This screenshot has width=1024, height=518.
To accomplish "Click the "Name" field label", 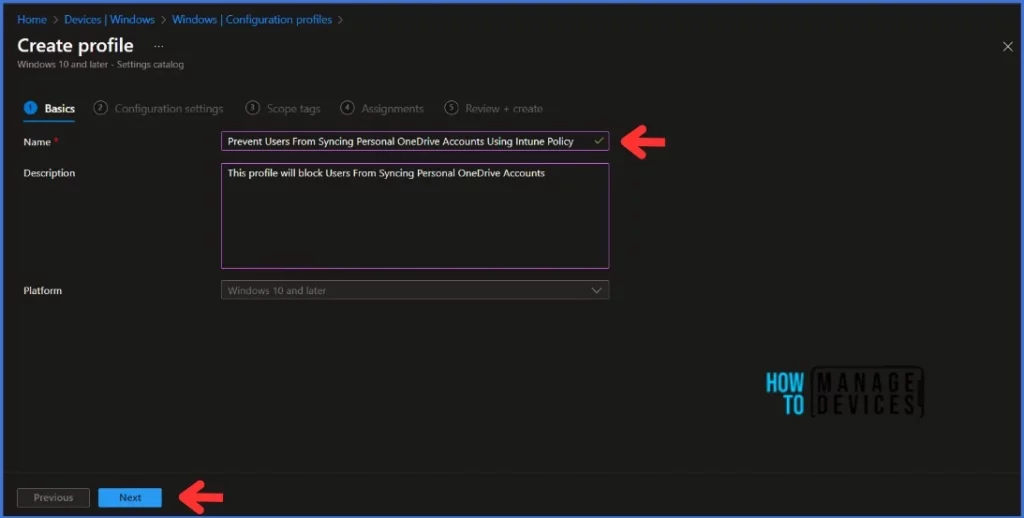I will tap(37, 142).
